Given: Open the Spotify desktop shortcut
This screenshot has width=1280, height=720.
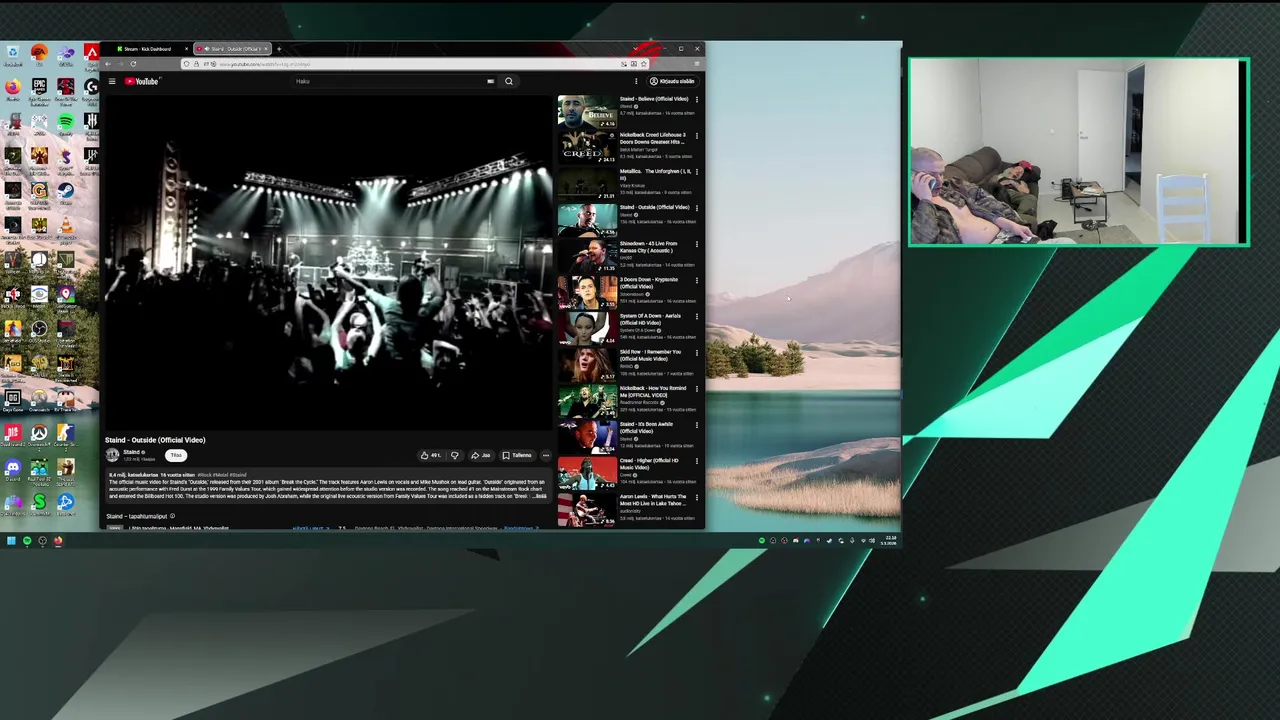Looking at the screenshot, I should click(65, 123).
